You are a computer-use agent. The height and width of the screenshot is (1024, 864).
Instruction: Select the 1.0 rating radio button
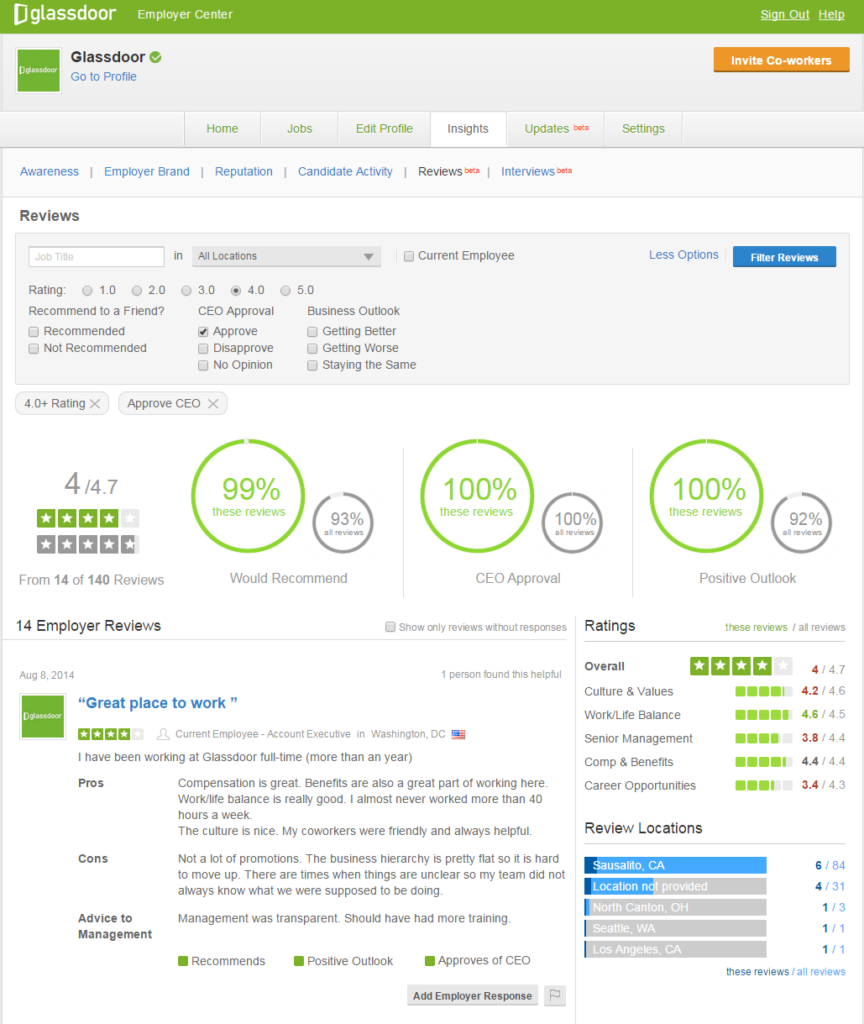tap(88, 291)
